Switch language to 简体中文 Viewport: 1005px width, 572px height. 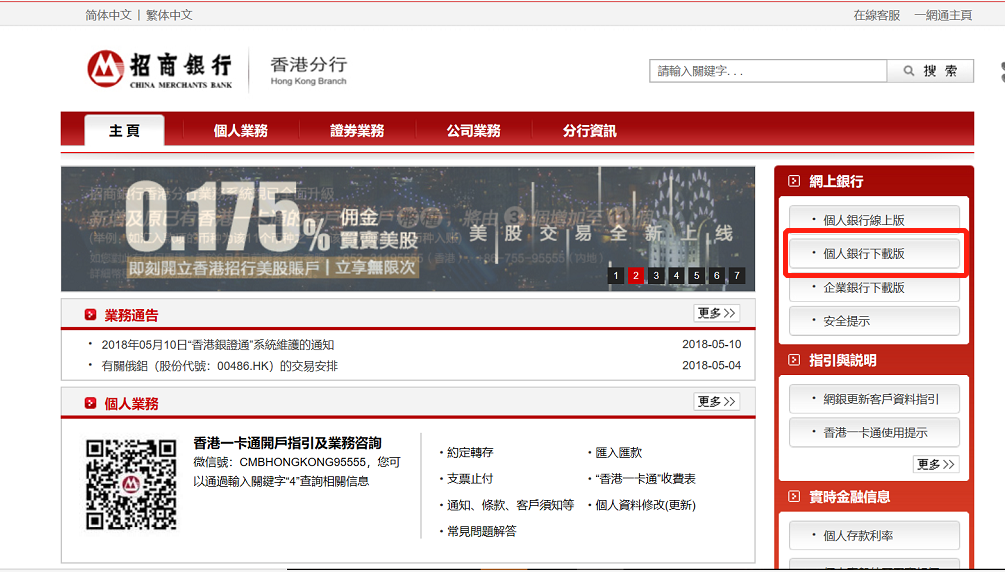(108, 15)
